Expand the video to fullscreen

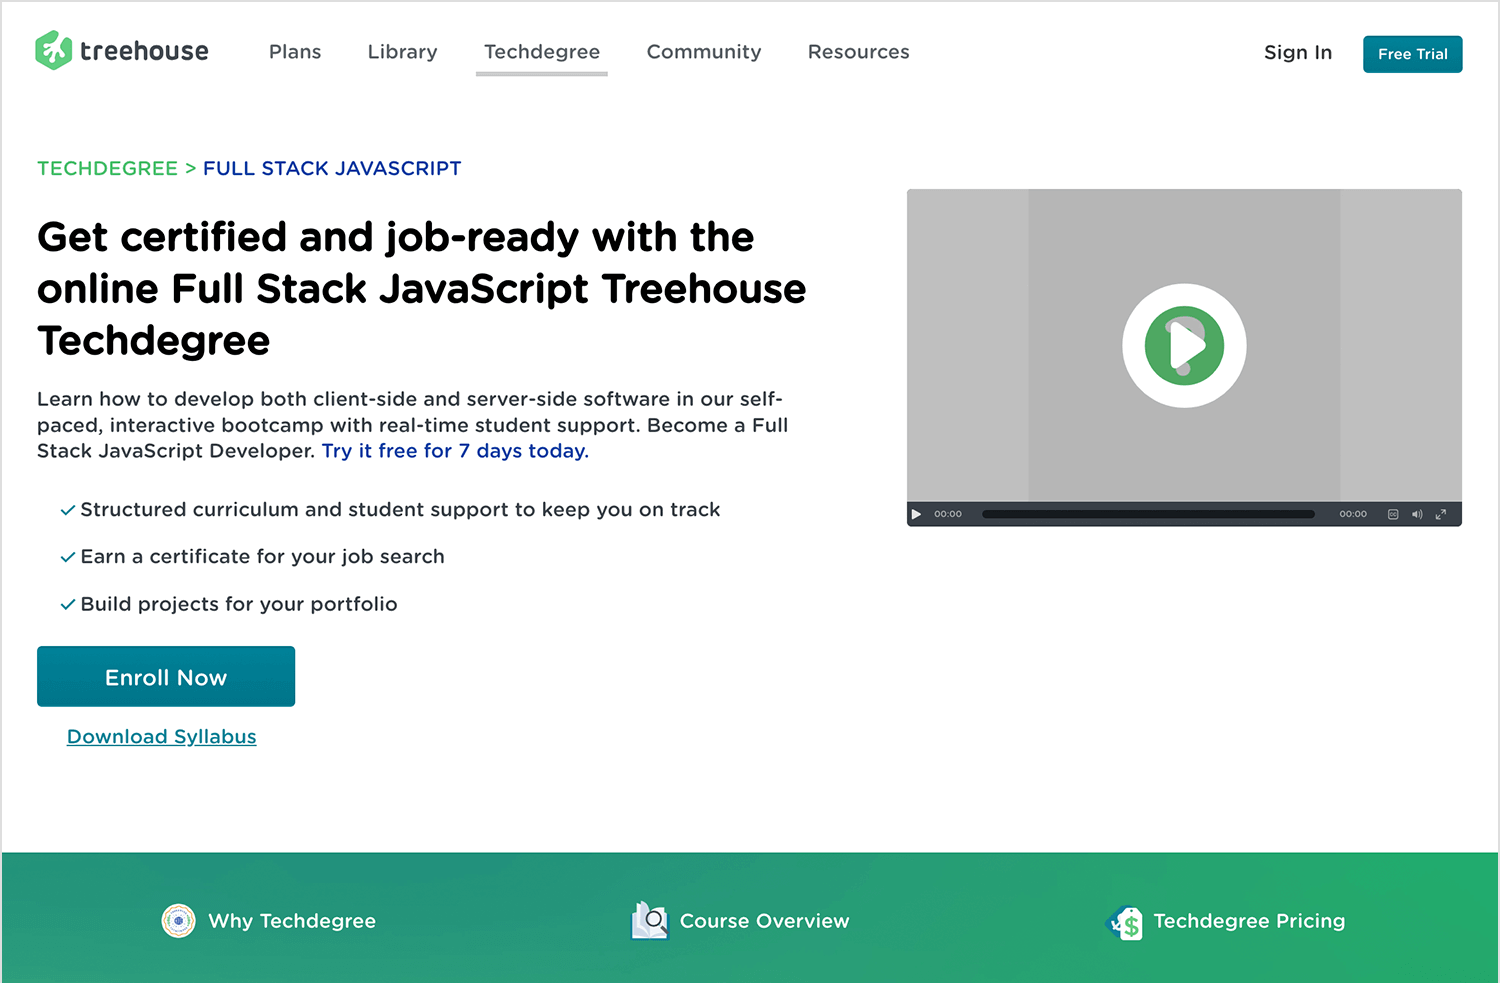coord(1441,514)
